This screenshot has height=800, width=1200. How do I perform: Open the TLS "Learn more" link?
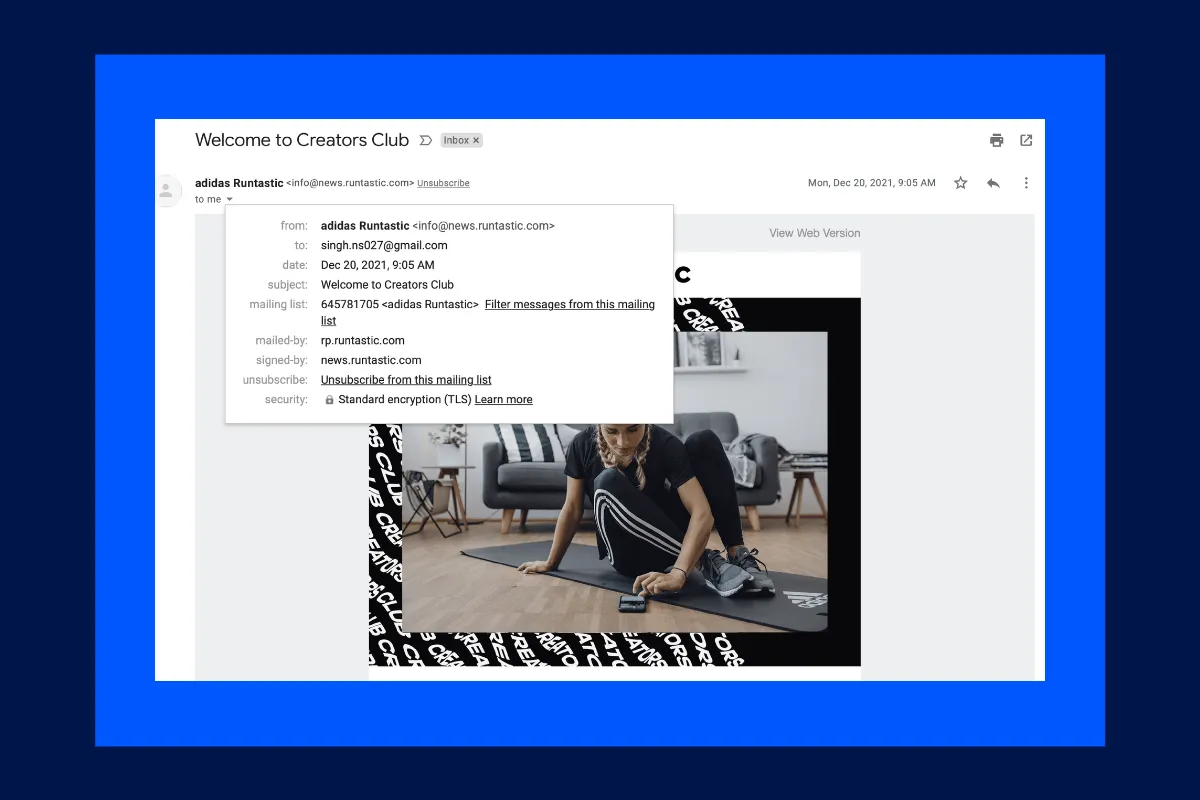tap(503, 399)
